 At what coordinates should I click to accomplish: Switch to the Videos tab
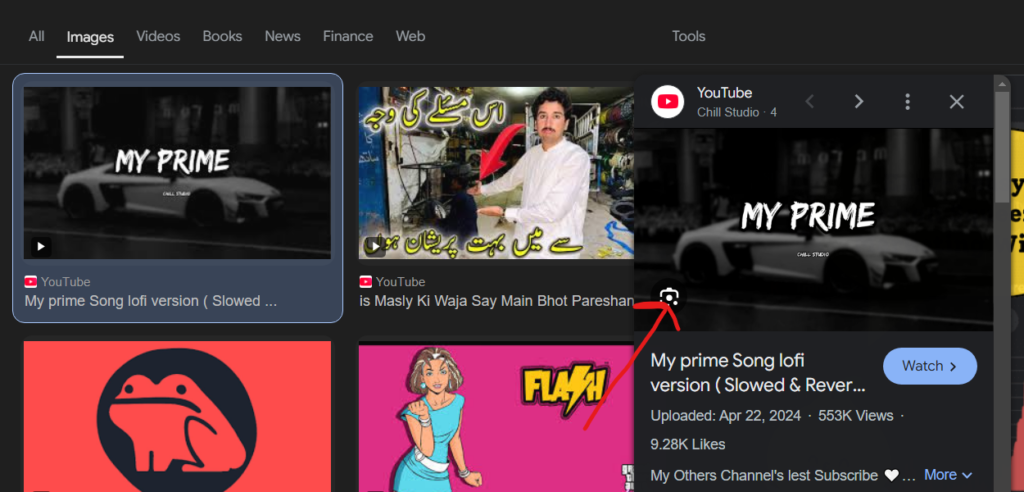point(158,37)
